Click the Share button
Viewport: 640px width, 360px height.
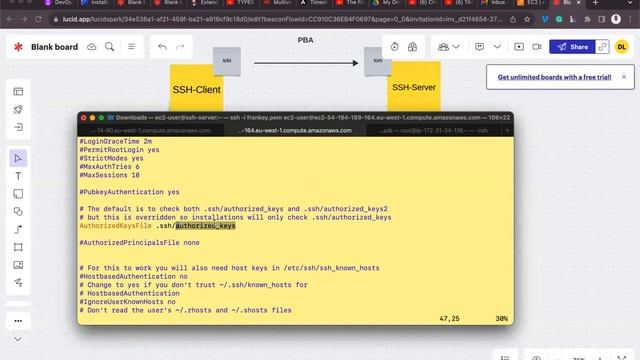coord(572,47)
